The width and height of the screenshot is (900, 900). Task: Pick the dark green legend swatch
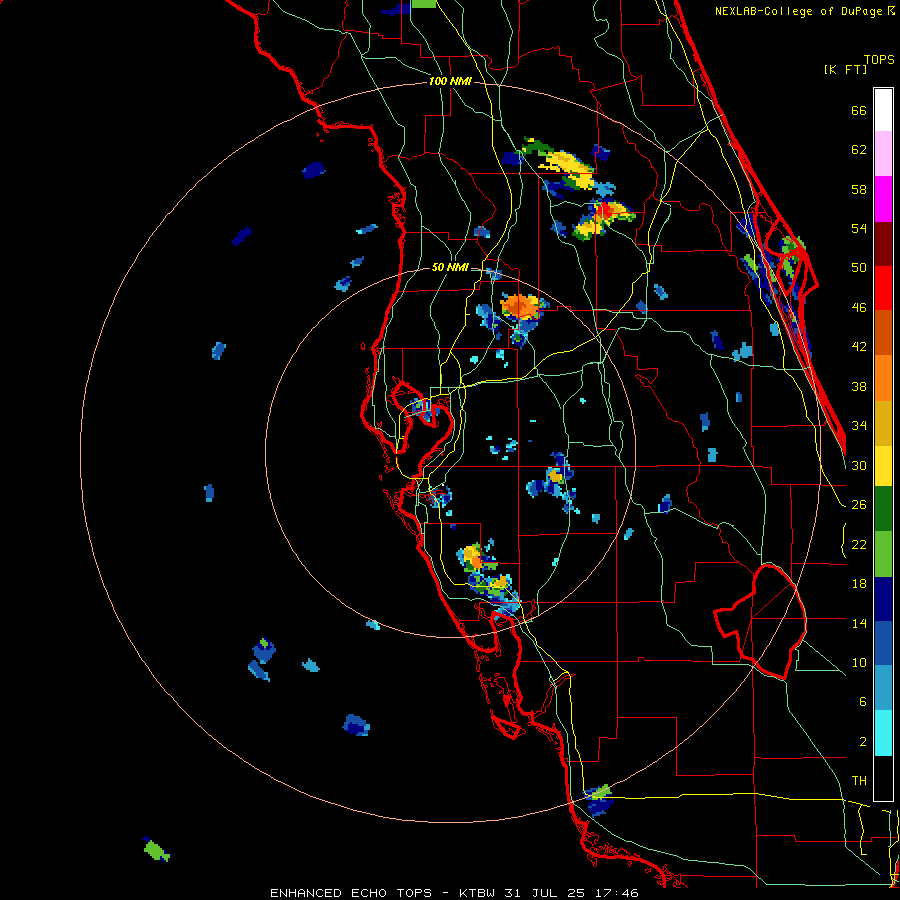[883, 509]
